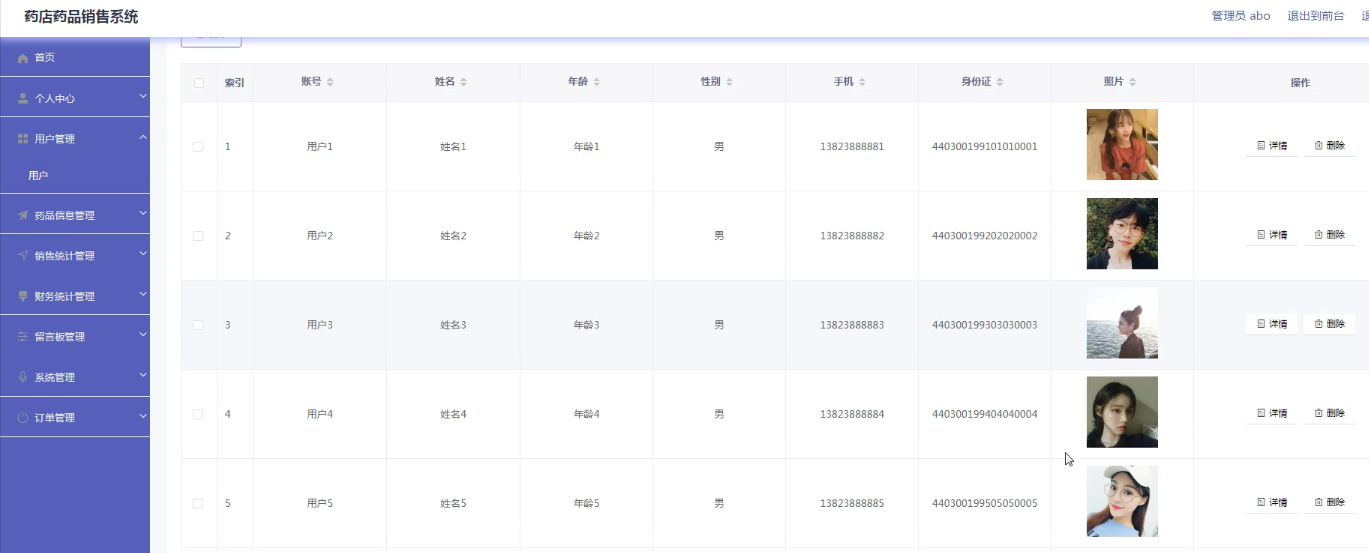The image size is (1369, 553).
Task: Click the icon beside 财务统计管理
Action: click(23, 296)
